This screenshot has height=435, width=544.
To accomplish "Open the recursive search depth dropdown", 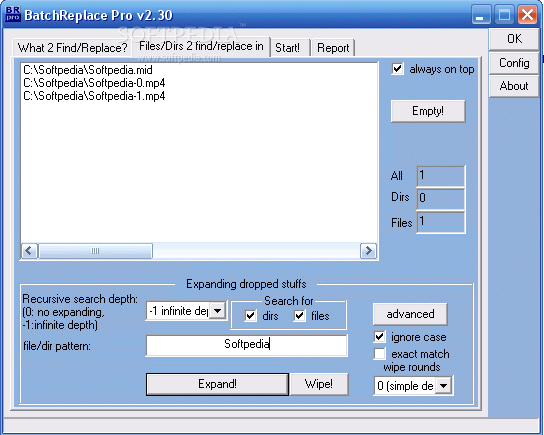I will (x=218, y=310).
